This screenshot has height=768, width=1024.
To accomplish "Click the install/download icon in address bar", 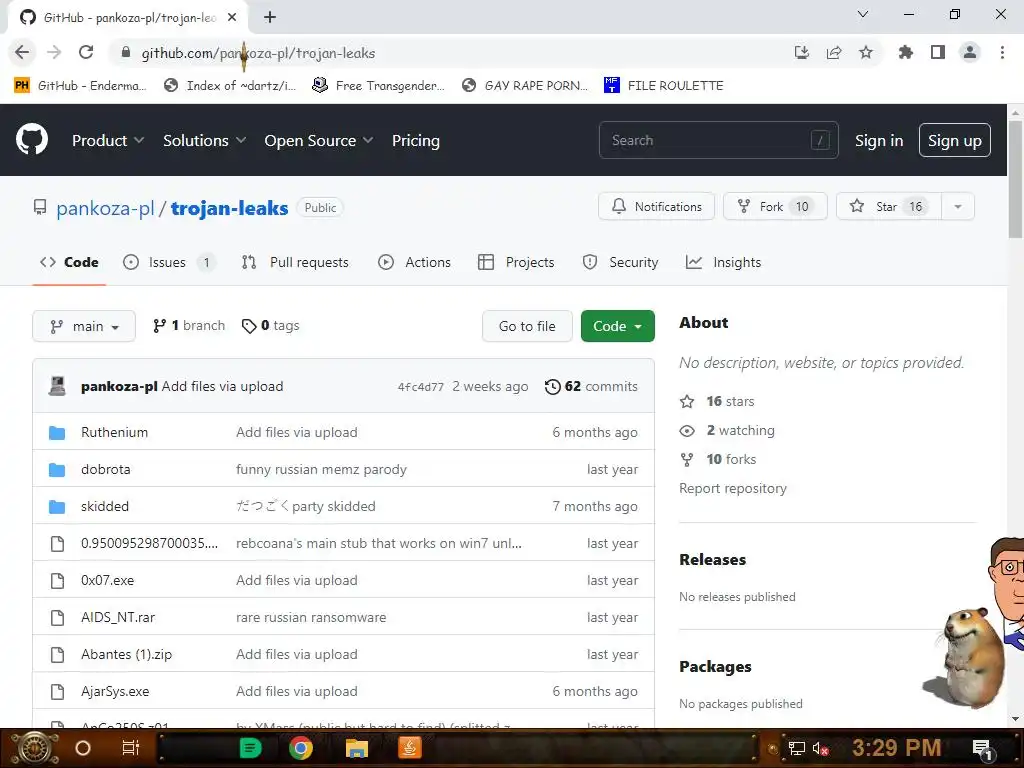I will tap(801, 52).
